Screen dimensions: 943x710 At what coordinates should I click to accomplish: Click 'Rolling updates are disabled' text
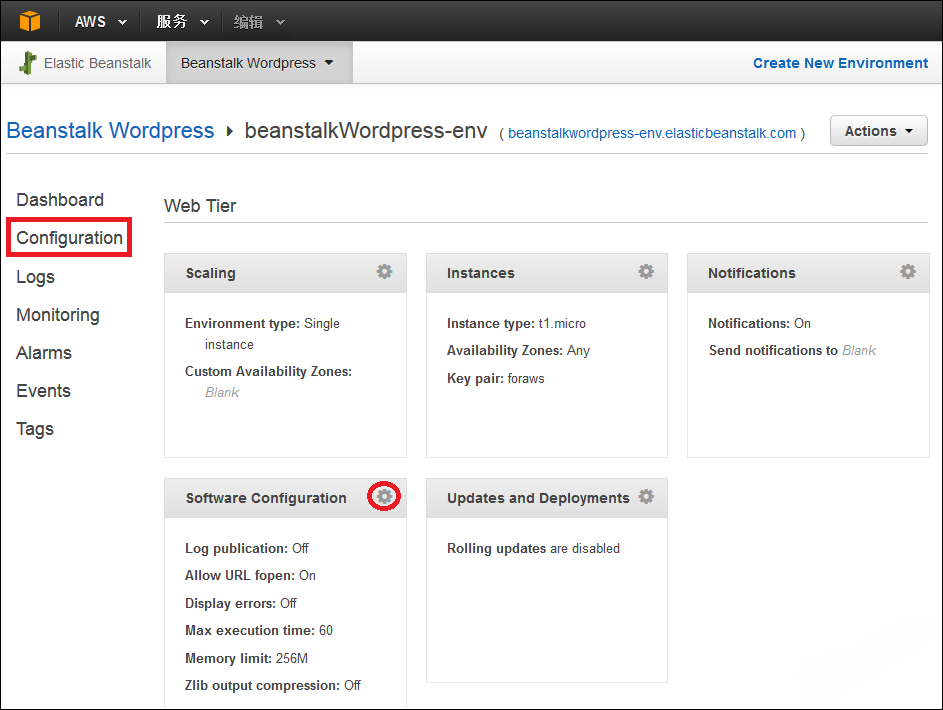(533, 548)
